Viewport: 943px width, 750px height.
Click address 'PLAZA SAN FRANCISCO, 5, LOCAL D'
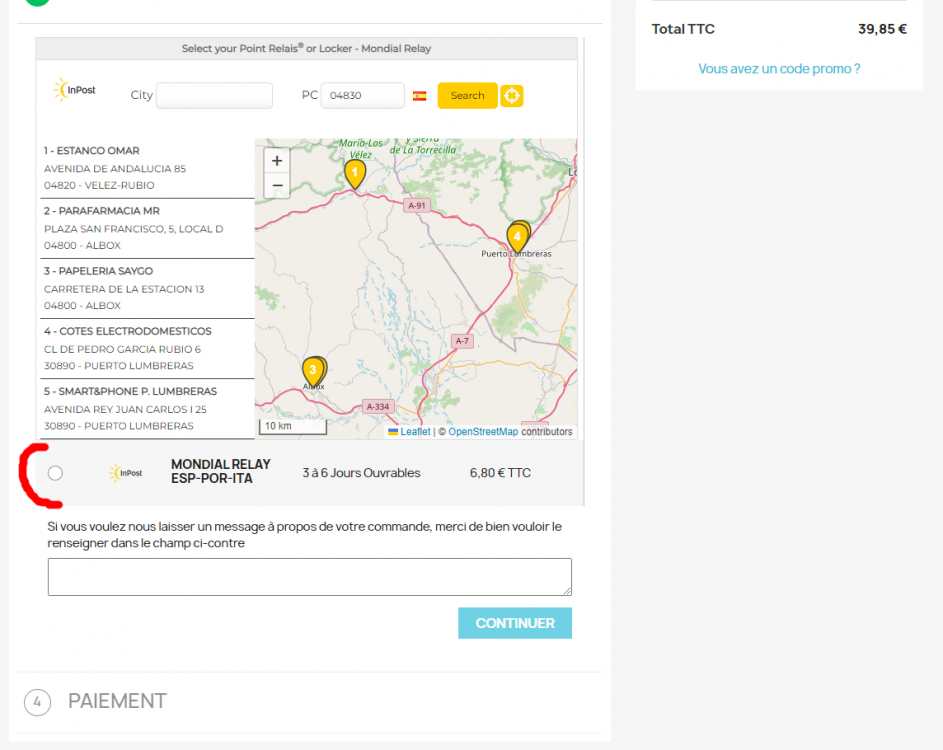point(134,229)
